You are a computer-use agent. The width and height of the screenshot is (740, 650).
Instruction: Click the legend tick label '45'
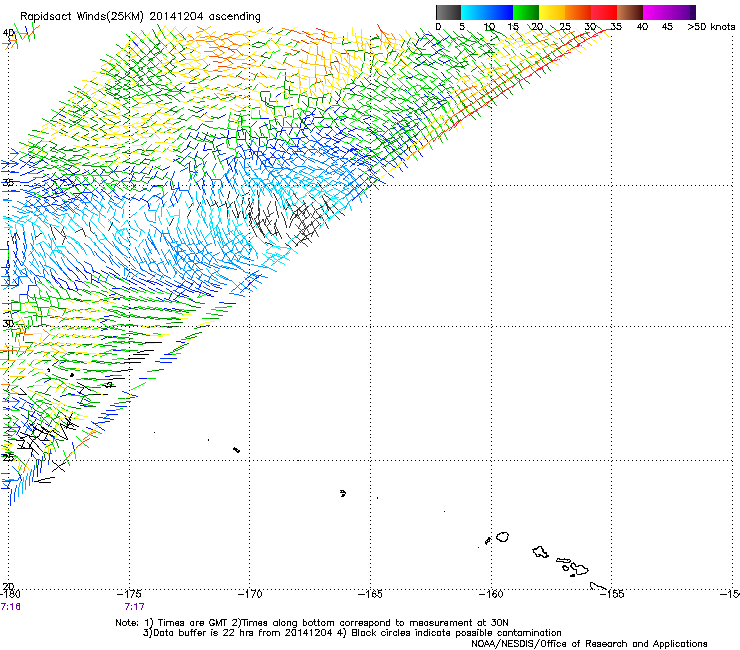tap(667, 27)
